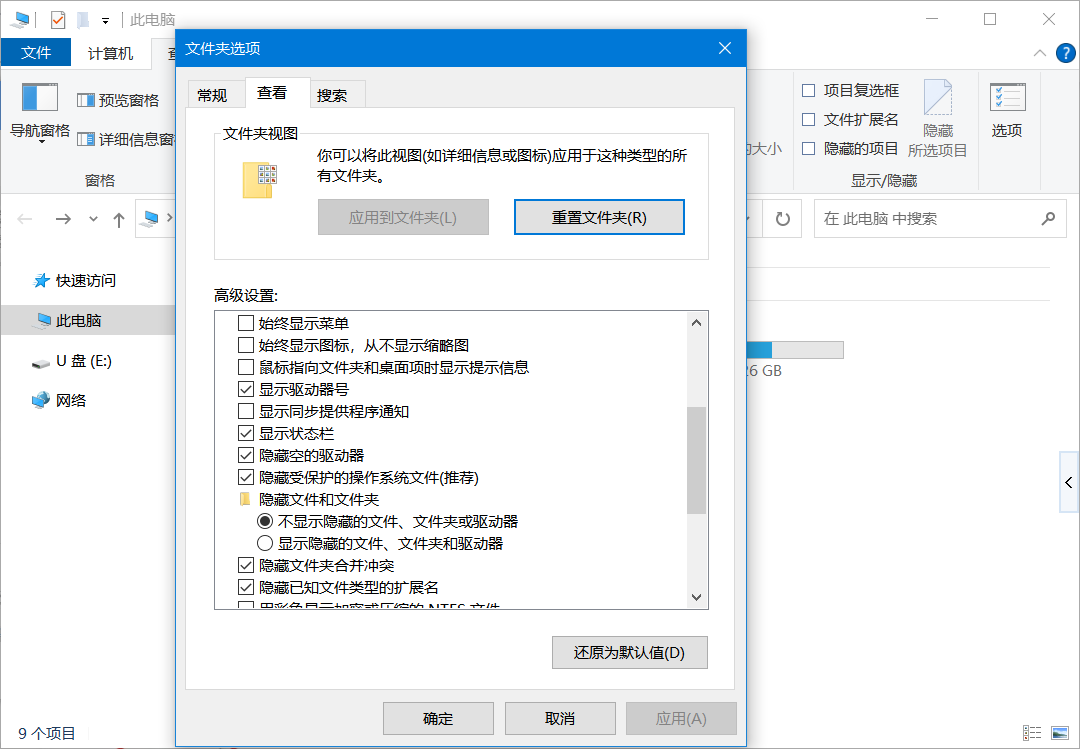
Task: Expand the quick access toolbar dropdown
Action: coord(105,20)
